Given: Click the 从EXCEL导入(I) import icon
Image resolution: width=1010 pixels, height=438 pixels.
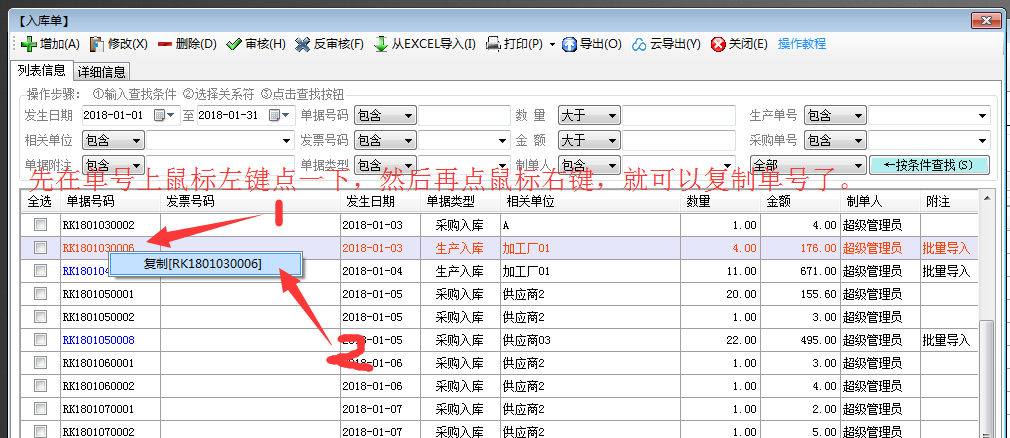Looking at the screenshot, I should click(x=381, y=44).
